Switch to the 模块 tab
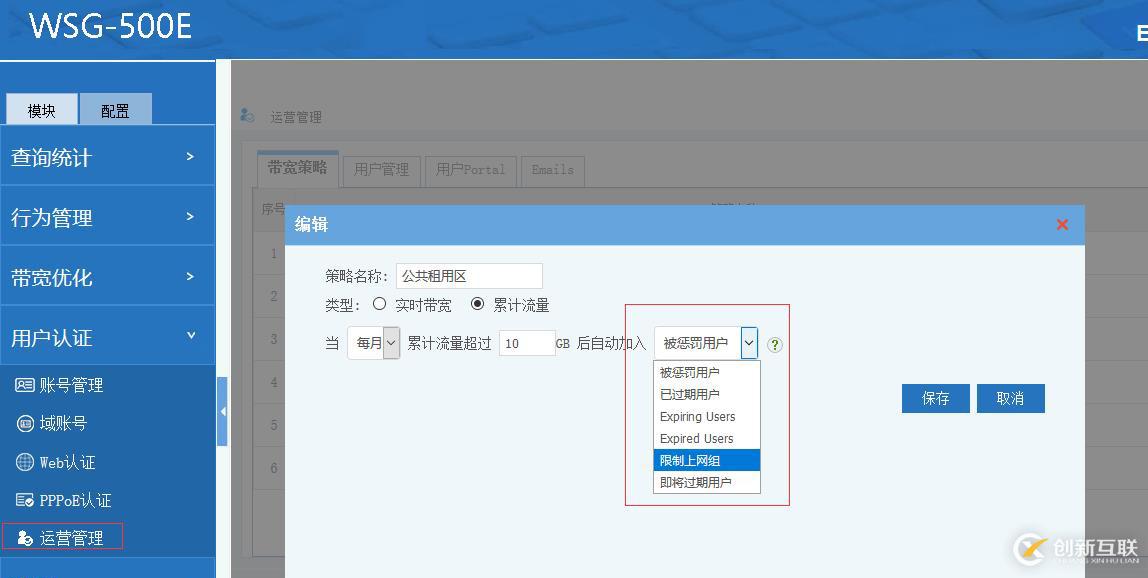 click(x=42, y=110)
